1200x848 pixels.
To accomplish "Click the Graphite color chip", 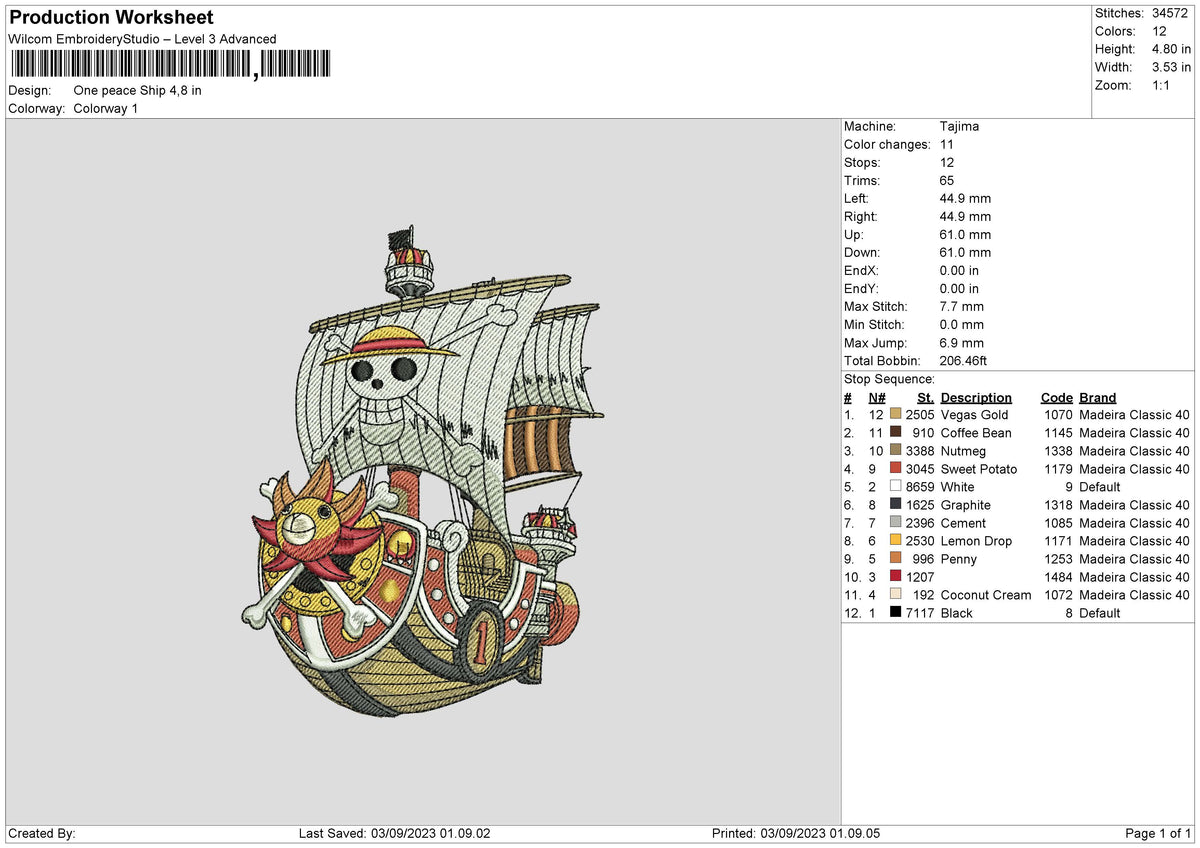I will [895, 505].
